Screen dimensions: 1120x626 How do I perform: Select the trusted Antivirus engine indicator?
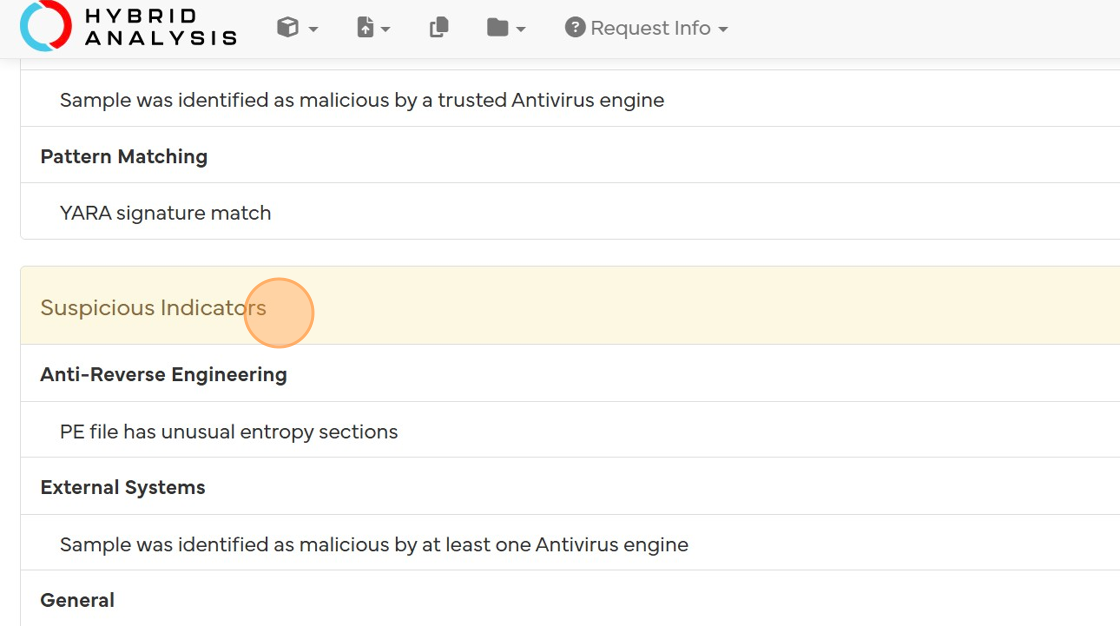click(x=361, y=99)
